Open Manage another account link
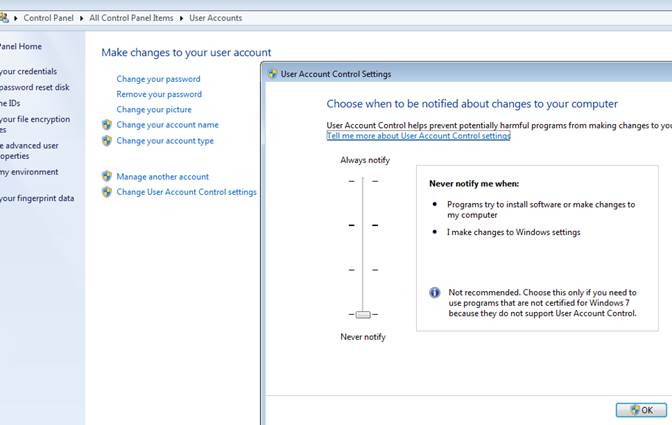672x425 pixels. click(162, 177)
